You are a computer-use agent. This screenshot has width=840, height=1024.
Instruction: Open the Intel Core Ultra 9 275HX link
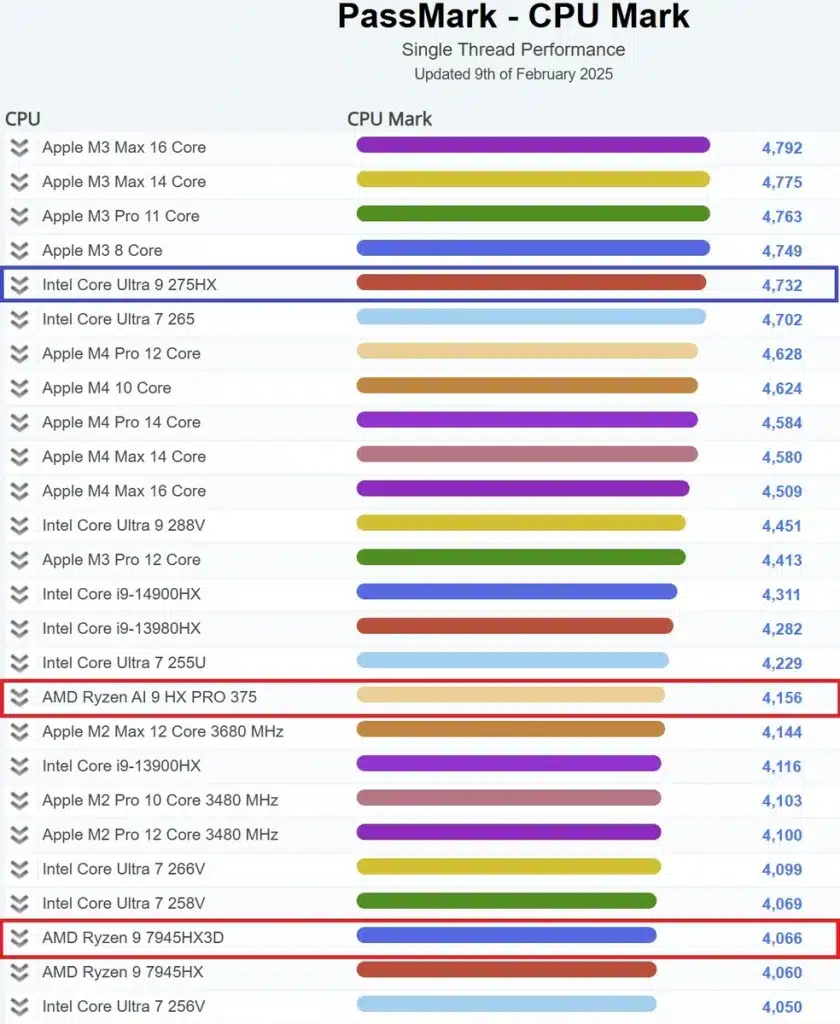(129, 285)
